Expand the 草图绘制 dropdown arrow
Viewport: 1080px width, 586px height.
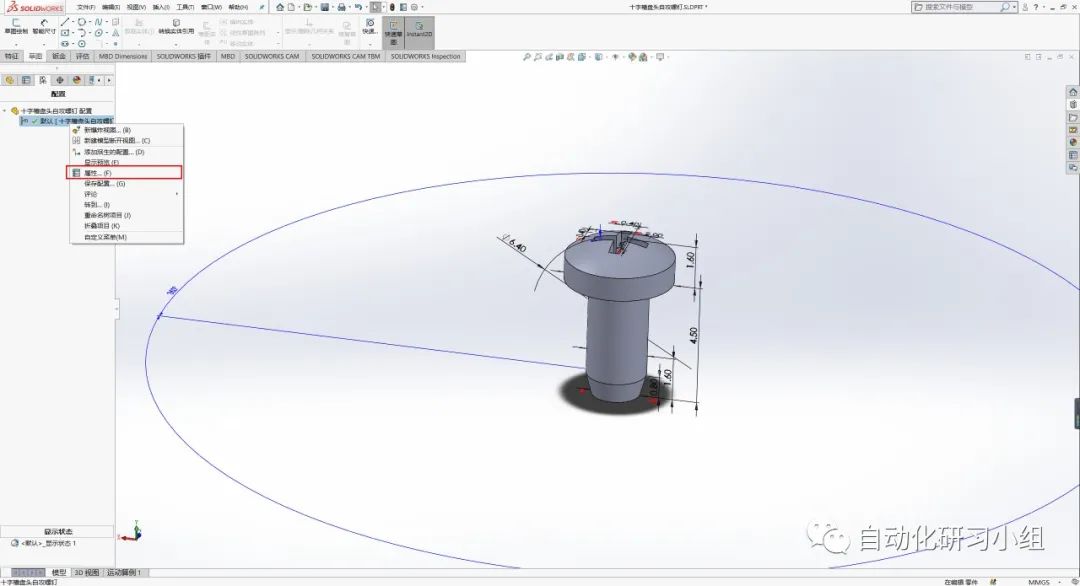16,45
